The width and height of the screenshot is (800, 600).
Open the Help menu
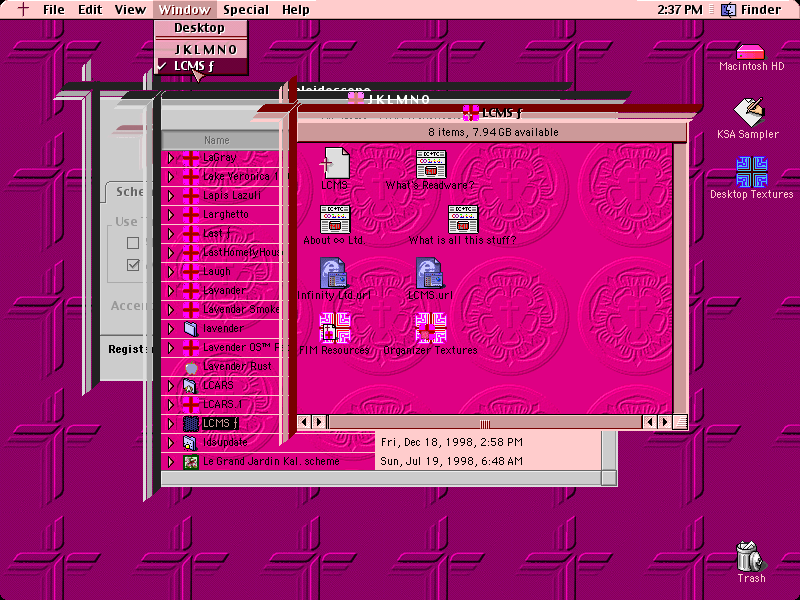coord(296,9)
